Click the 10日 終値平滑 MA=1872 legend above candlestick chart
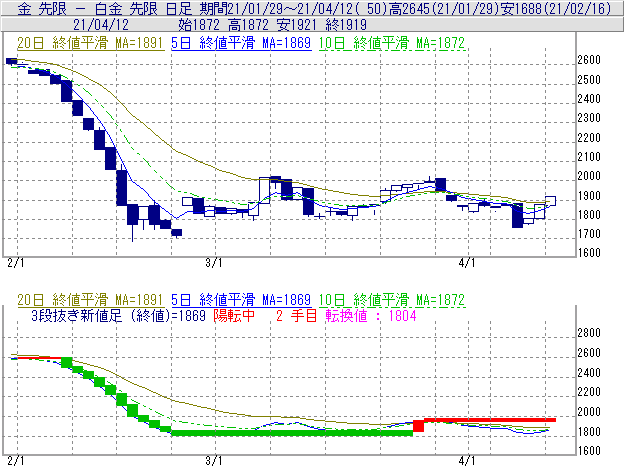The image size is (624, 473). pyautogui.click(x=392, y=43)
